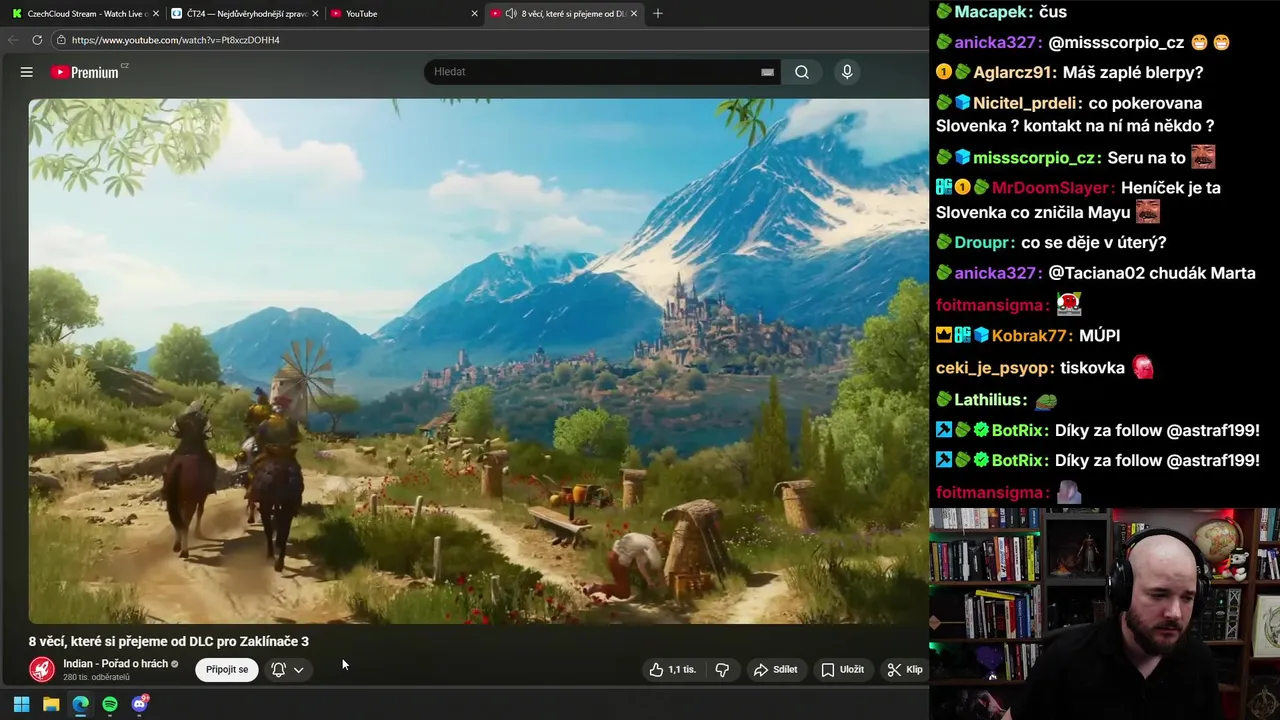Viewport: 1280px width, 720px height.
Task: Open the Windows Start menu
Action: tap(21, 704)
